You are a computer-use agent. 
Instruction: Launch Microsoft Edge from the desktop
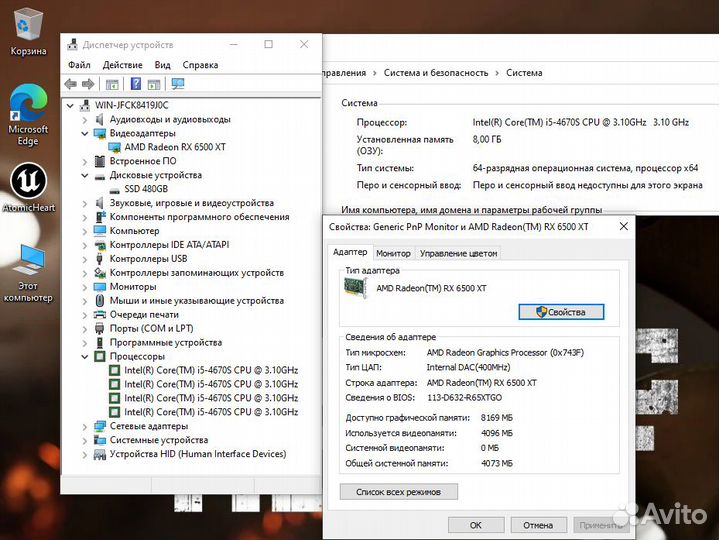tap(28, 115)
